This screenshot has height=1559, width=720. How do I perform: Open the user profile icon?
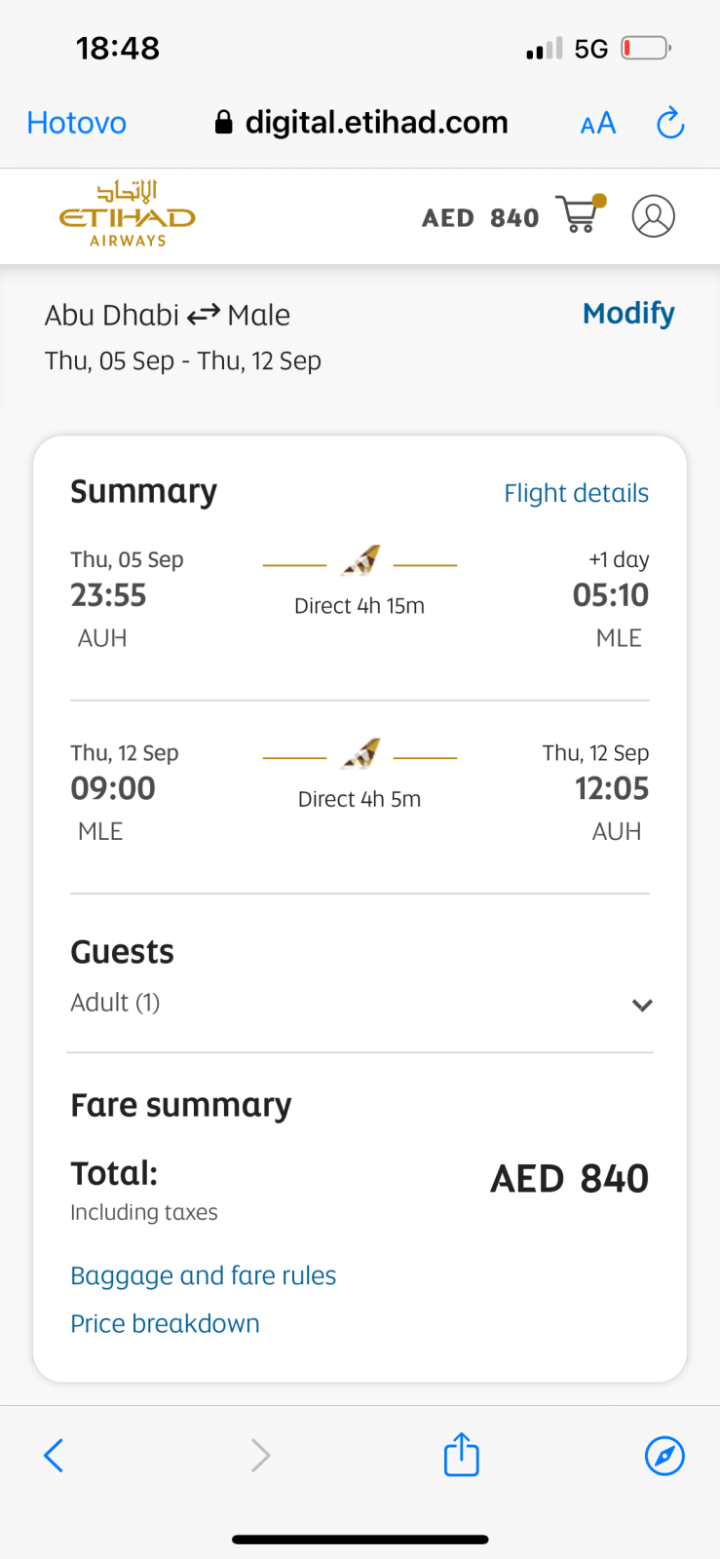tap(653, 216)
